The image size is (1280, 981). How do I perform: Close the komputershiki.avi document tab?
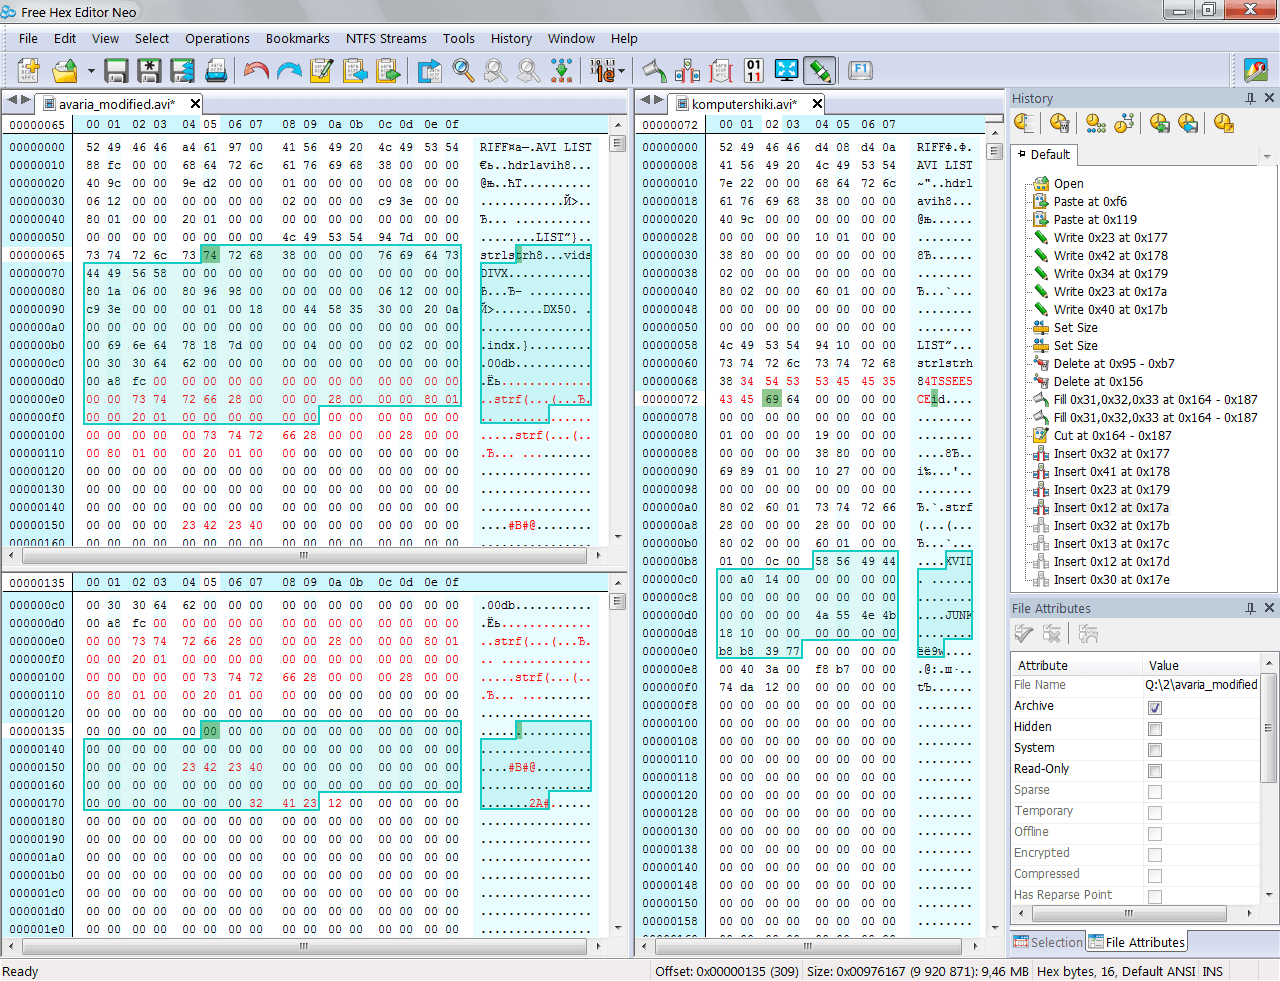pos(817,104)
